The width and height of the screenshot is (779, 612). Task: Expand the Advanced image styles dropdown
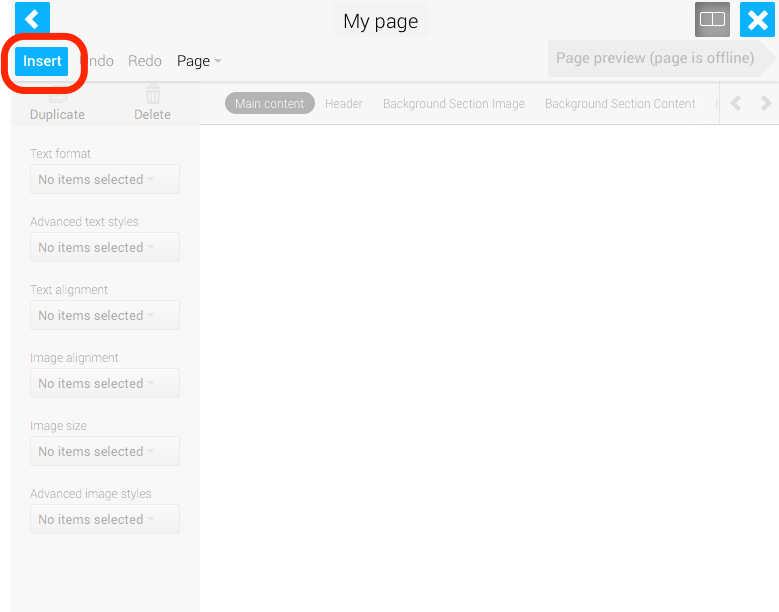(105, 520)
